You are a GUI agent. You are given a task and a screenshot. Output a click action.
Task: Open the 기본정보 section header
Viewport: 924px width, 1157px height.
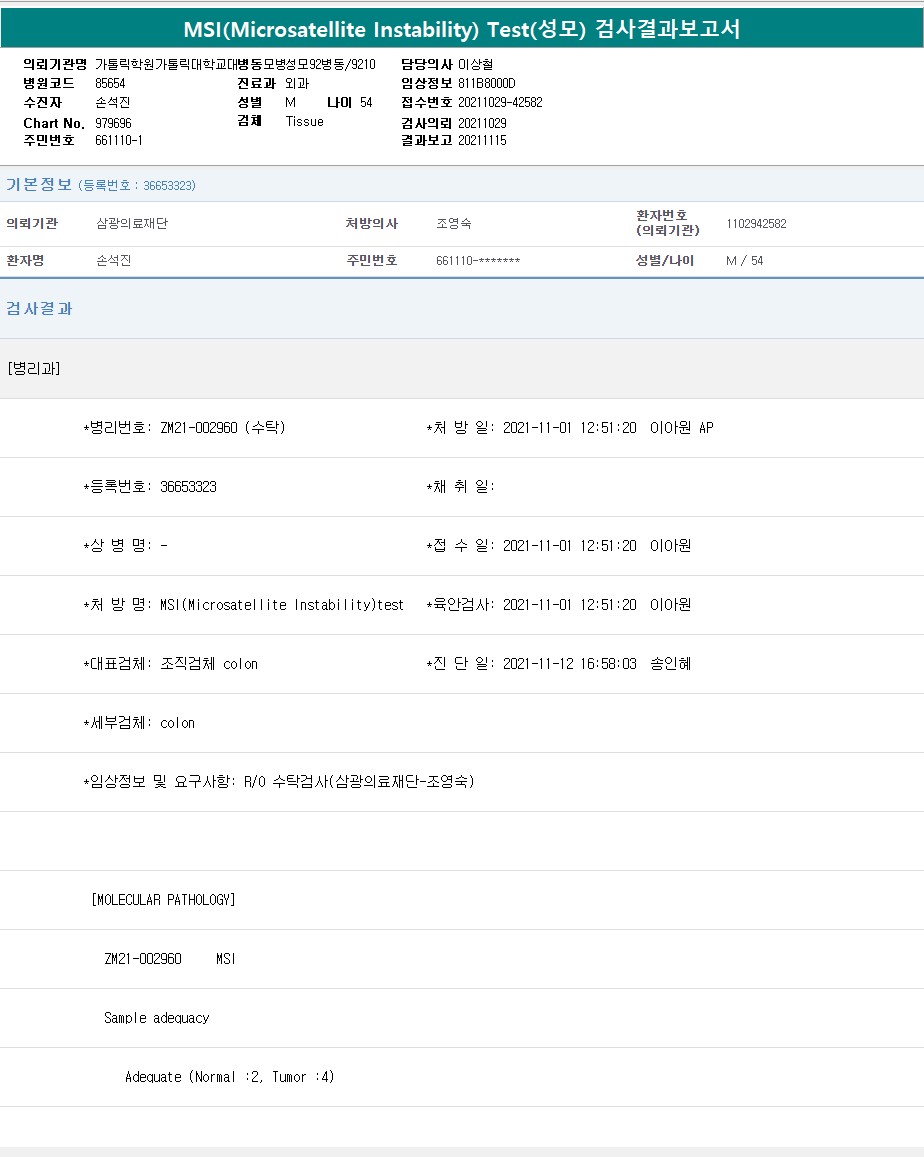pos(40,185)
